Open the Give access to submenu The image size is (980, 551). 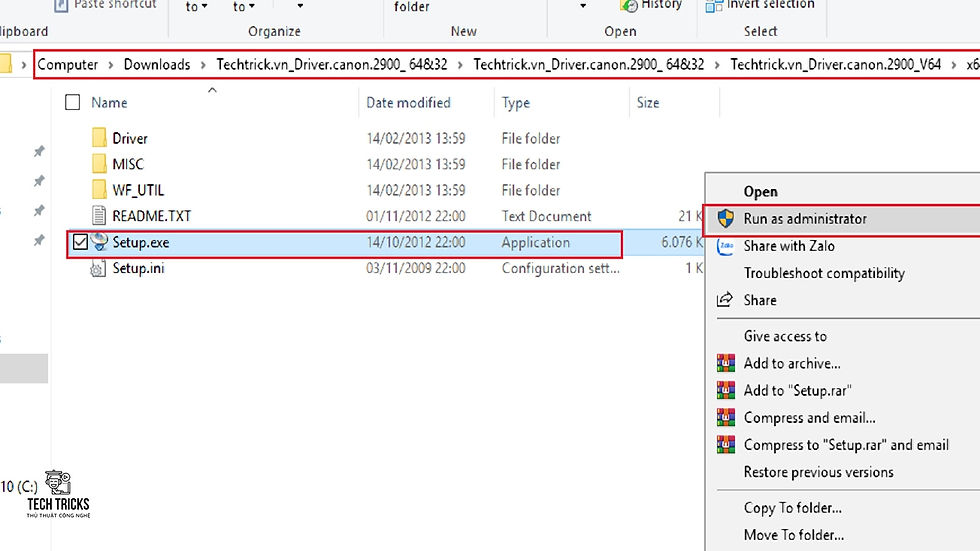[785, 336]
